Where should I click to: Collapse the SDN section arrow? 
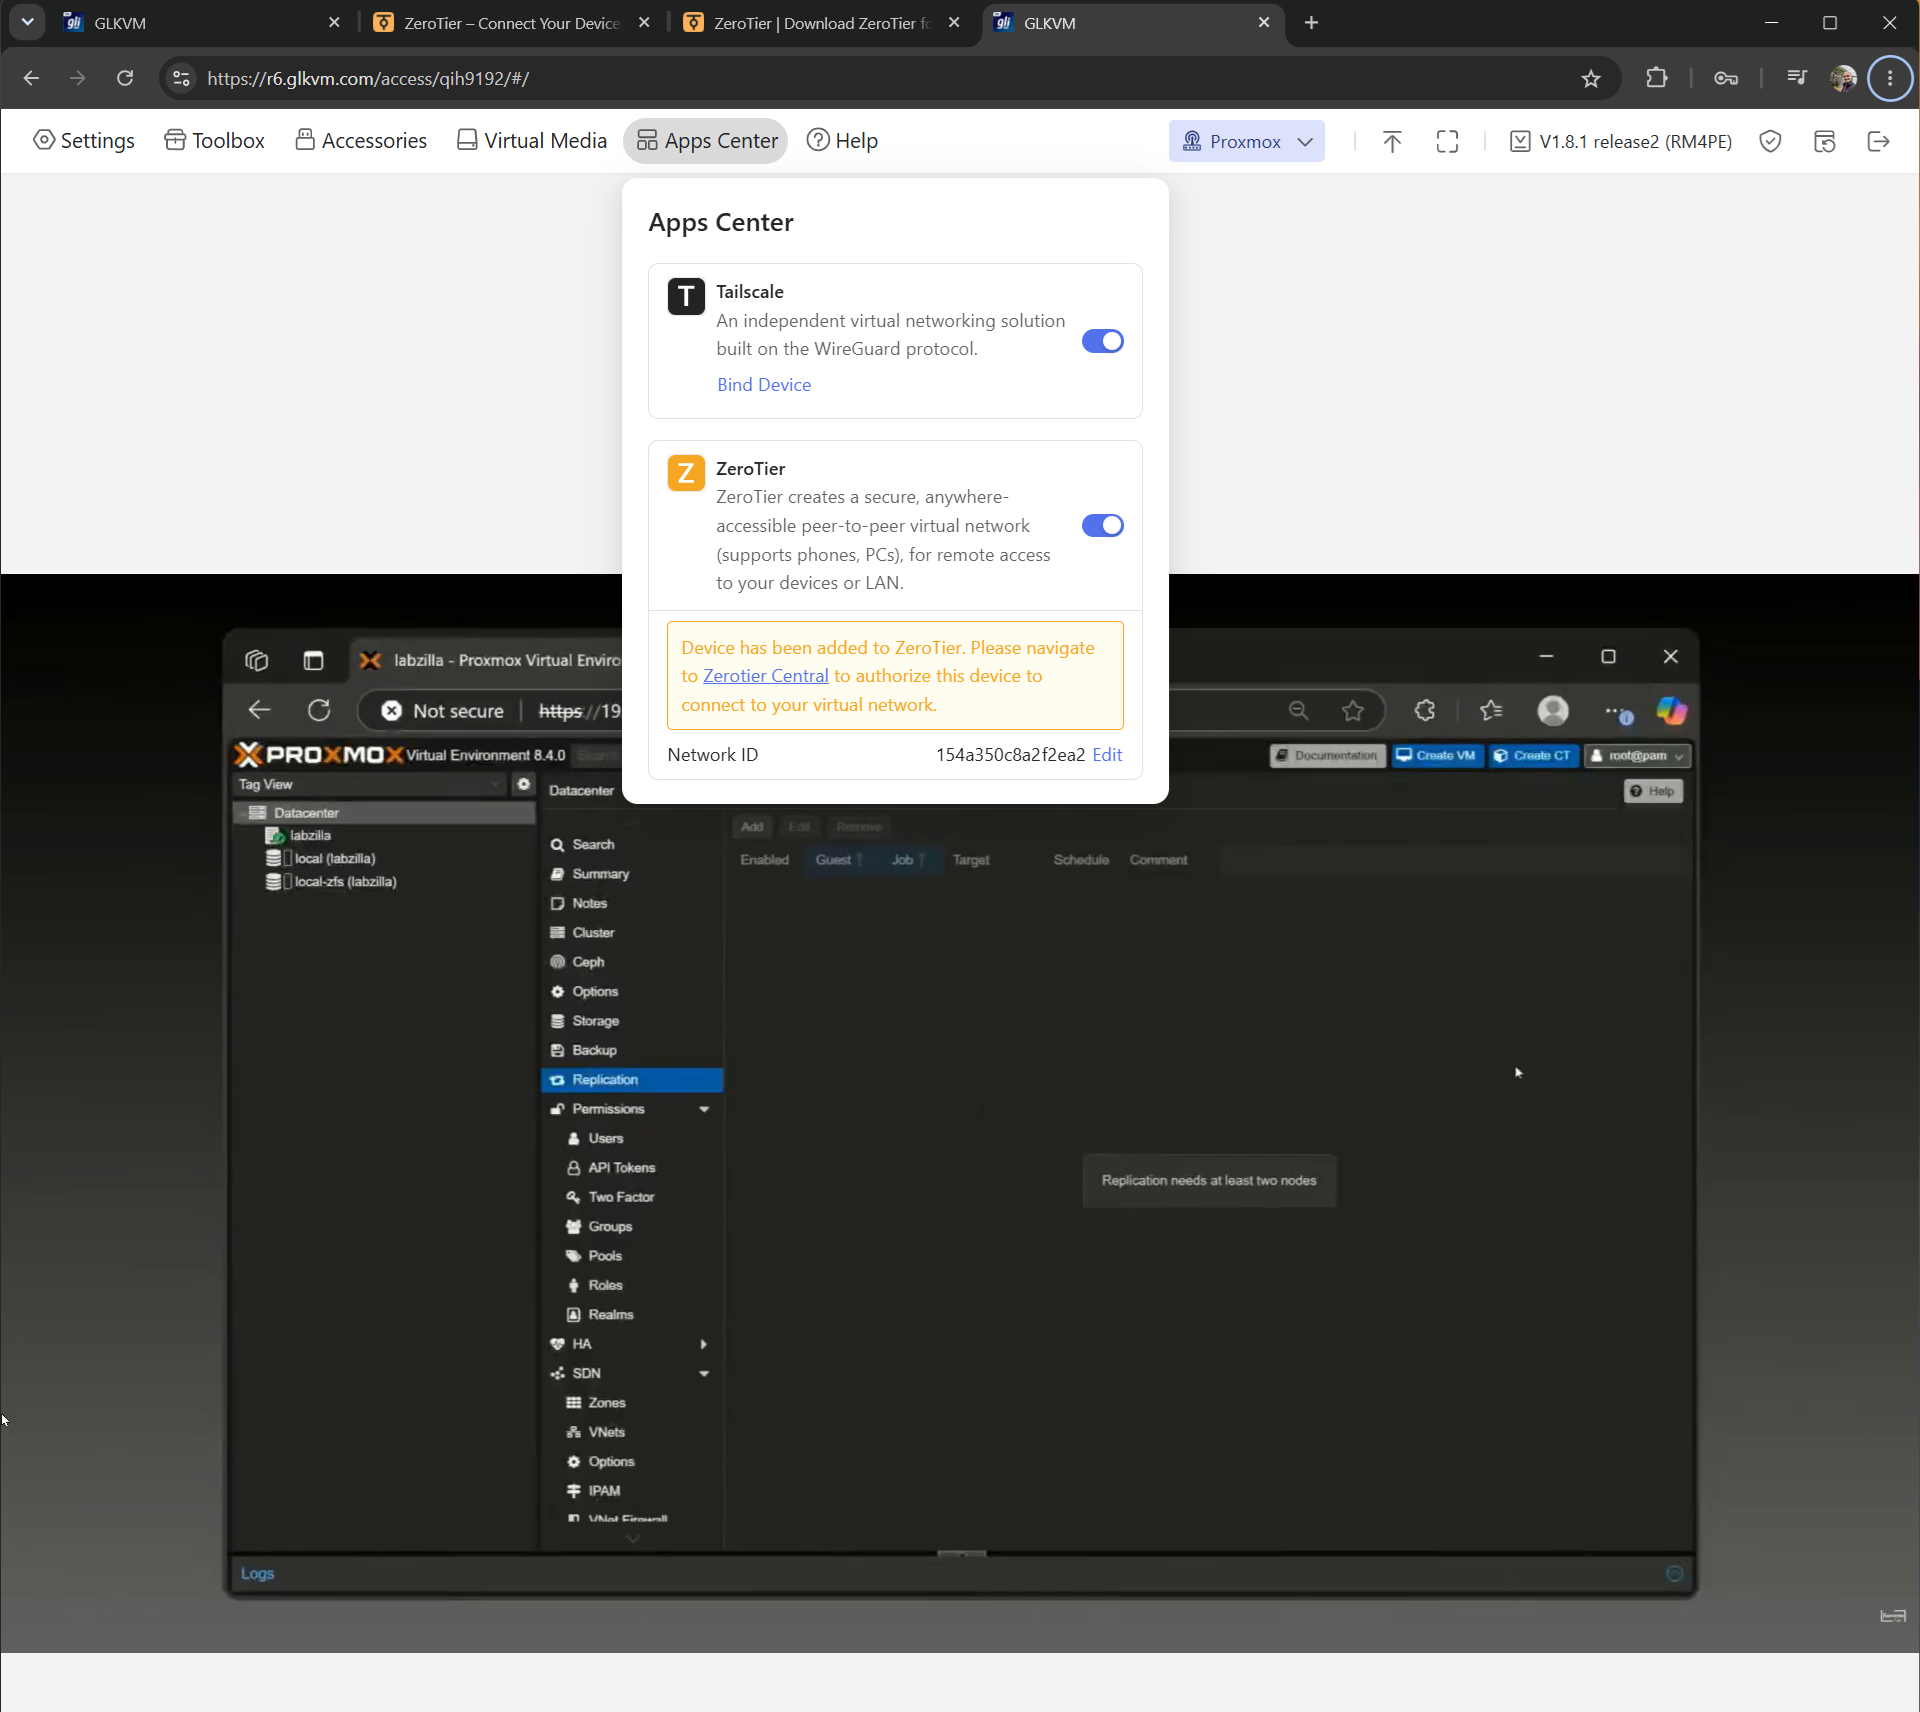pyautogui.click(x=704, y=1374)
